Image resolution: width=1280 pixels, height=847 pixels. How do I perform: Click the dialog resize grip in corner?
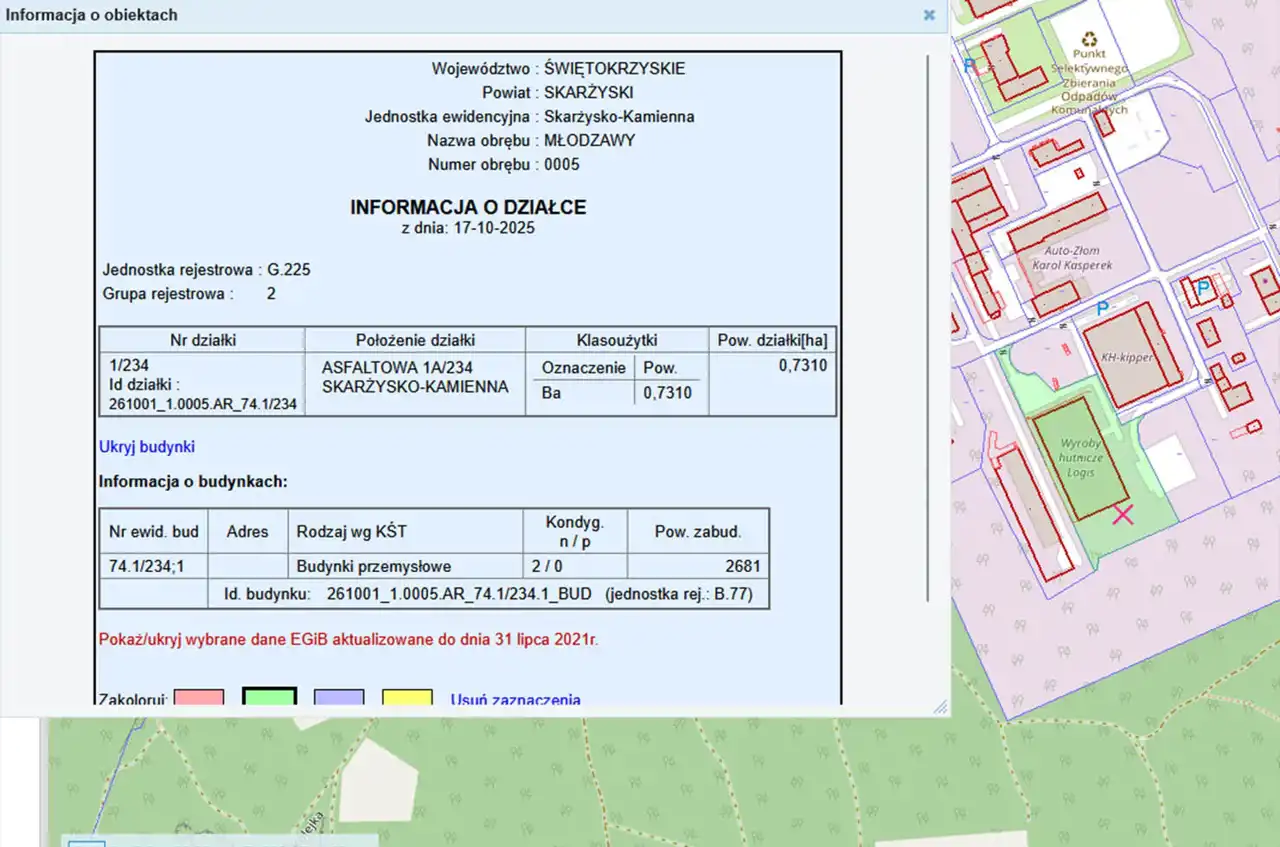(940, 707)
